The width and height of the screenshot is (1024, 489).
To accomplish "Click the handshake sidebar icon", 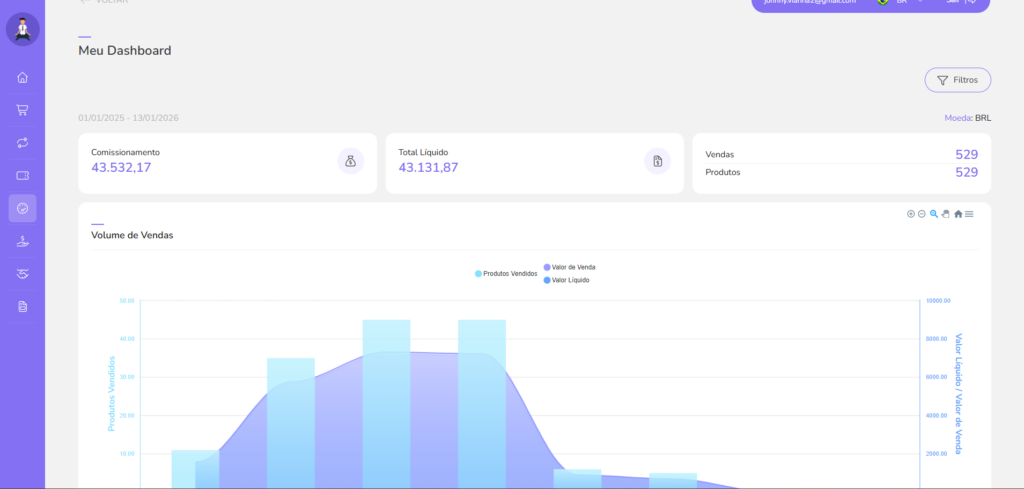I will pyautogui.click(x=22, y=273).
